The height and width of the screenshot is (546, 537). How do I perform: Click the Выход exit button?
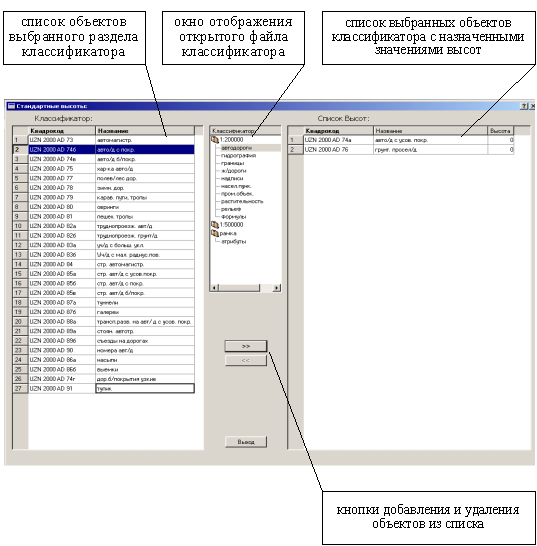246,442
